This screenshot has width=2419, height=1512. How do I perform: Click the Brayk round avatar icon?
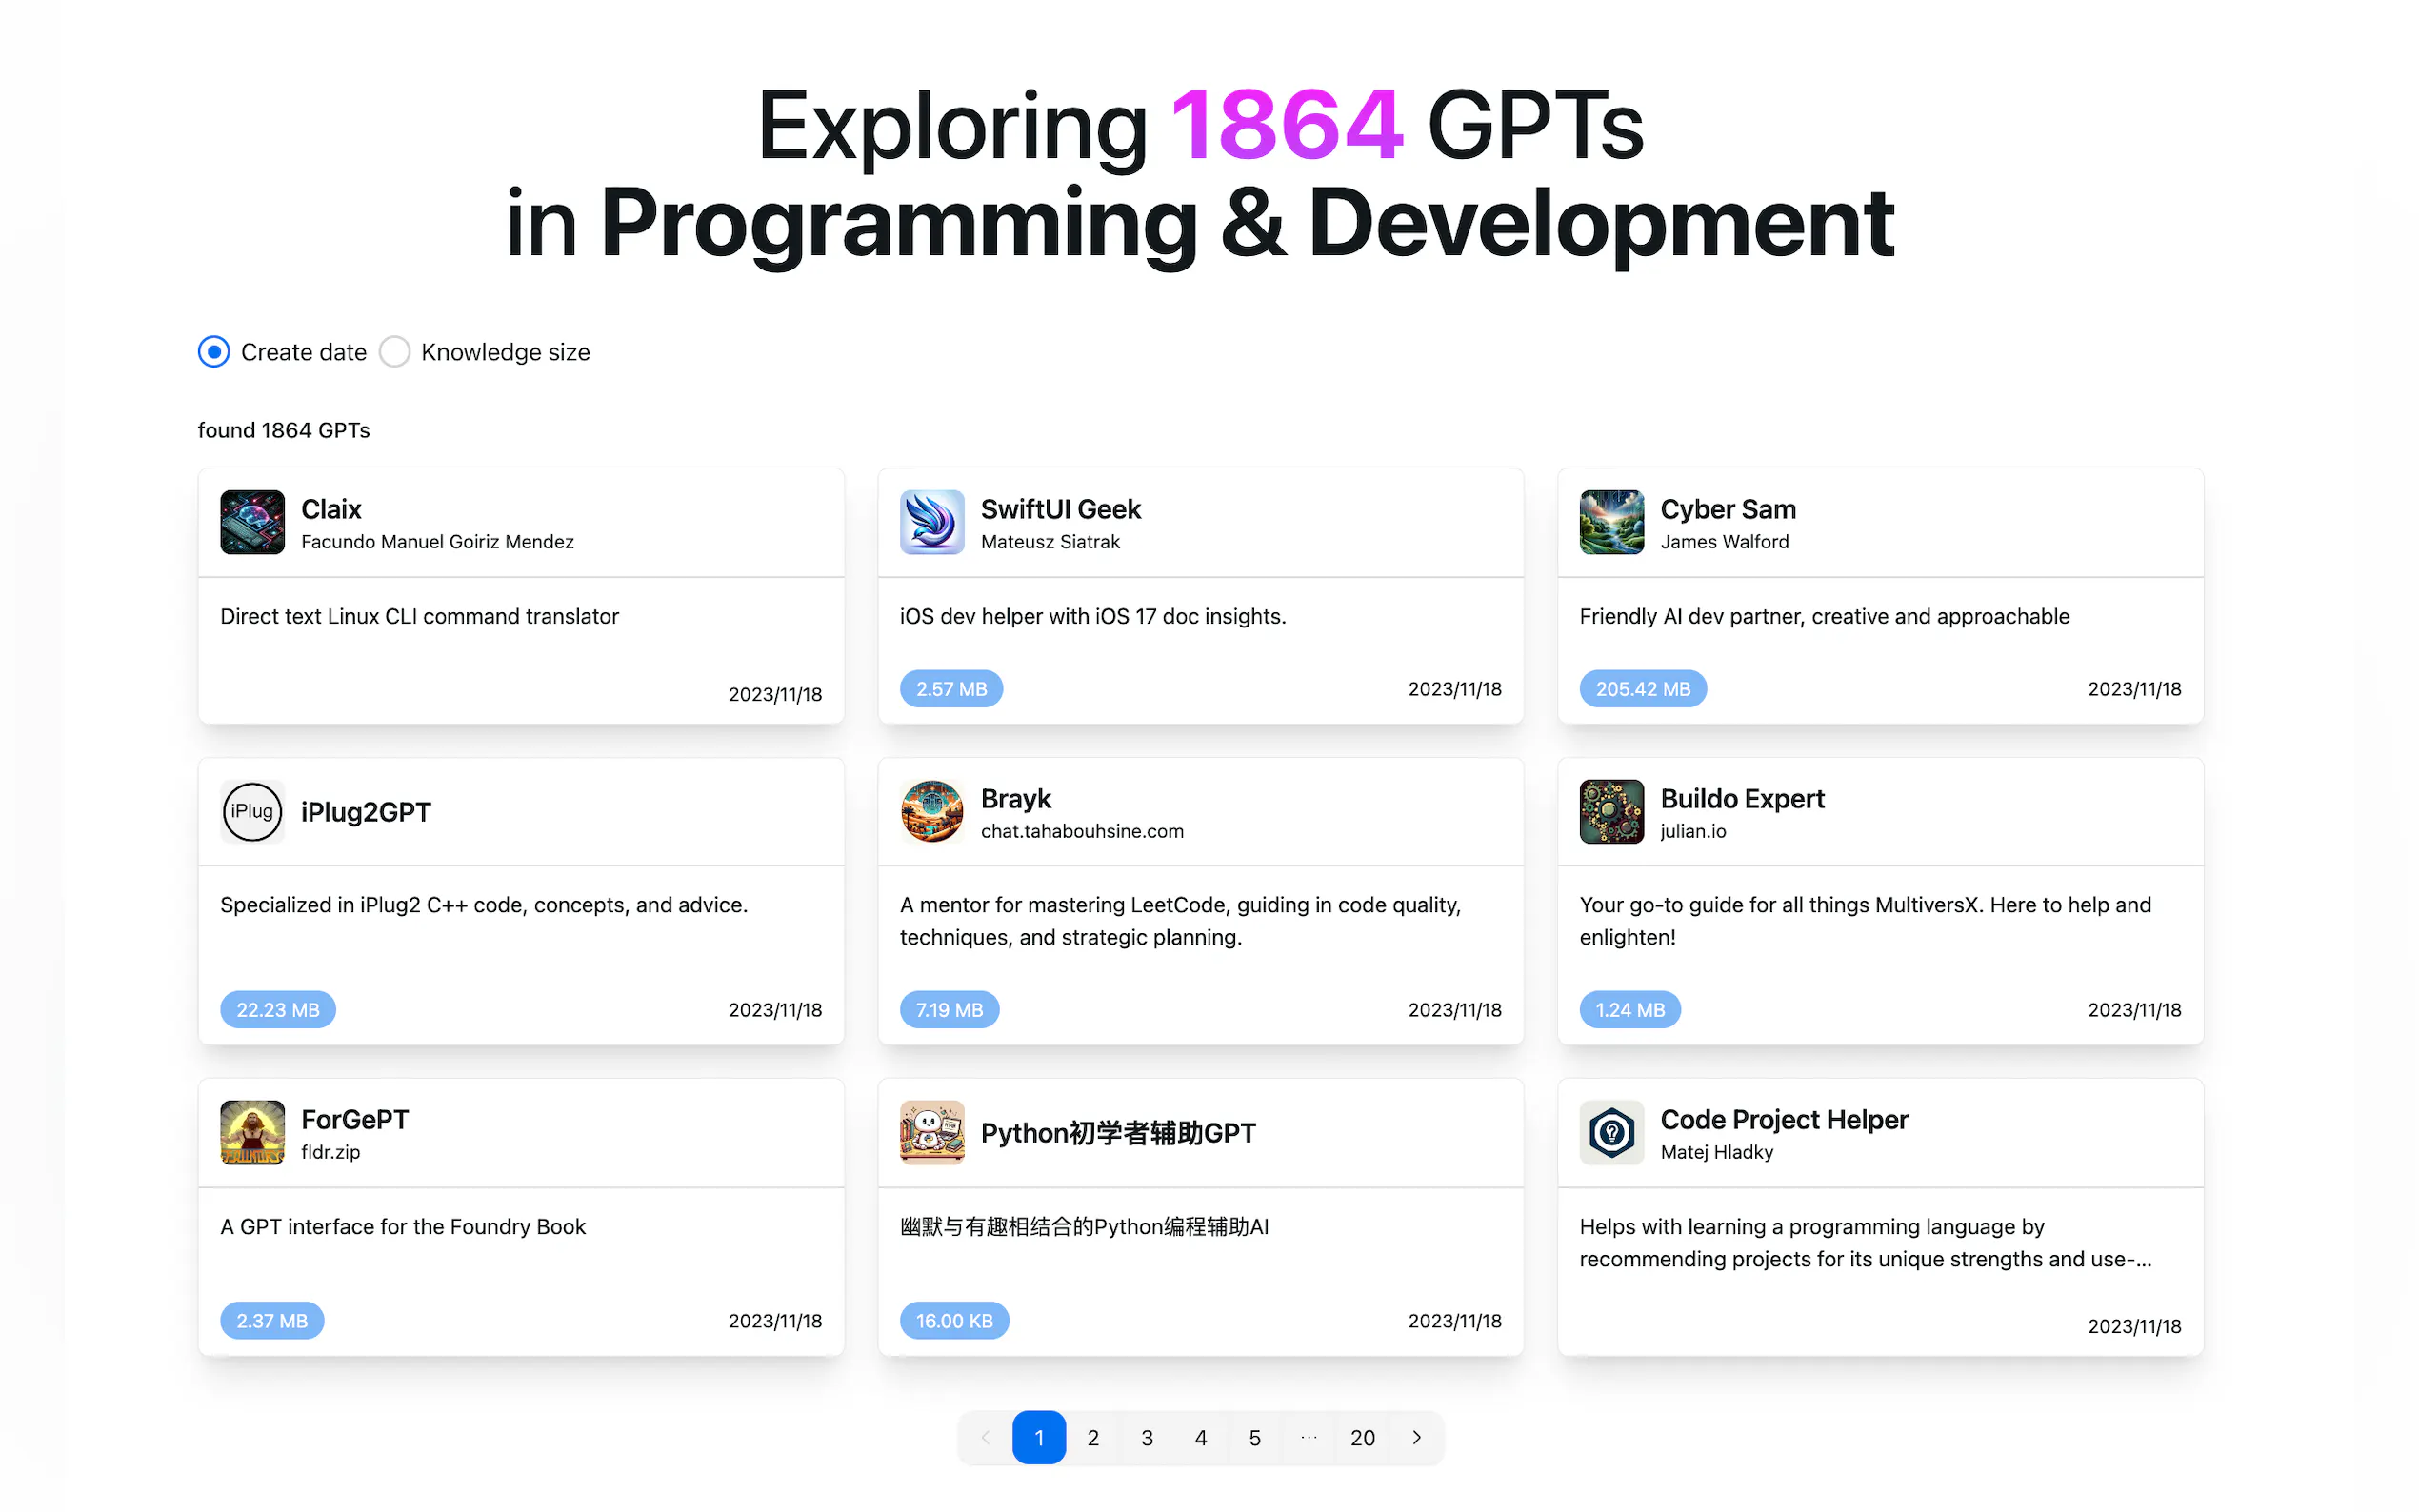coord(931,811)
